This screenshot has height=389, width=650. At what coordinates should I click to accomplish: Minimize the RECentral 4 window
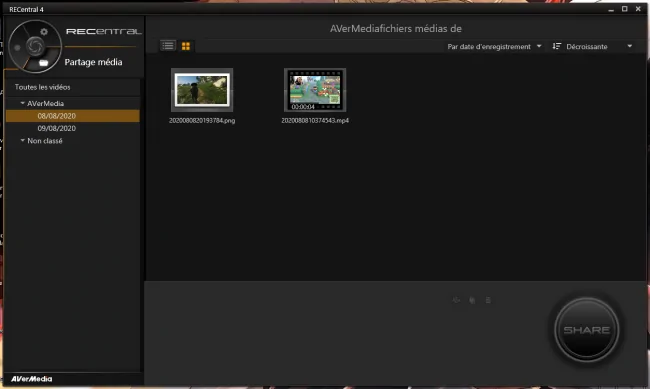click(611, 9)
